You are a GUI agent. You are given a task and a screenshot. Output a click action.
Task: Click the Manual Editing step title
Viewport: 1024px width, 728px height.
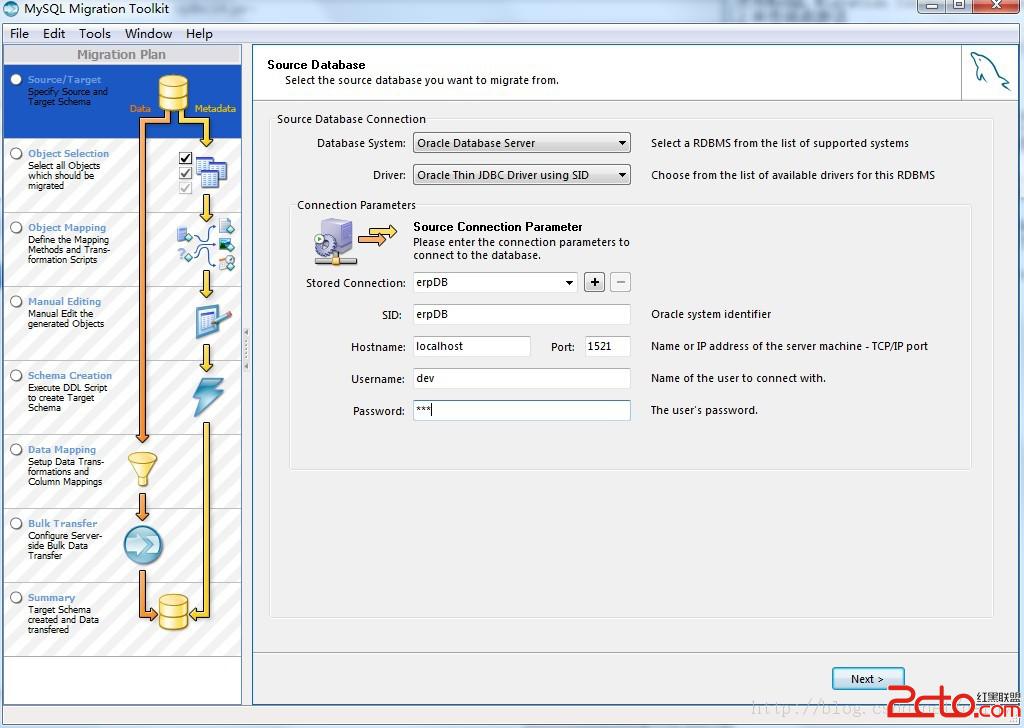64,301
